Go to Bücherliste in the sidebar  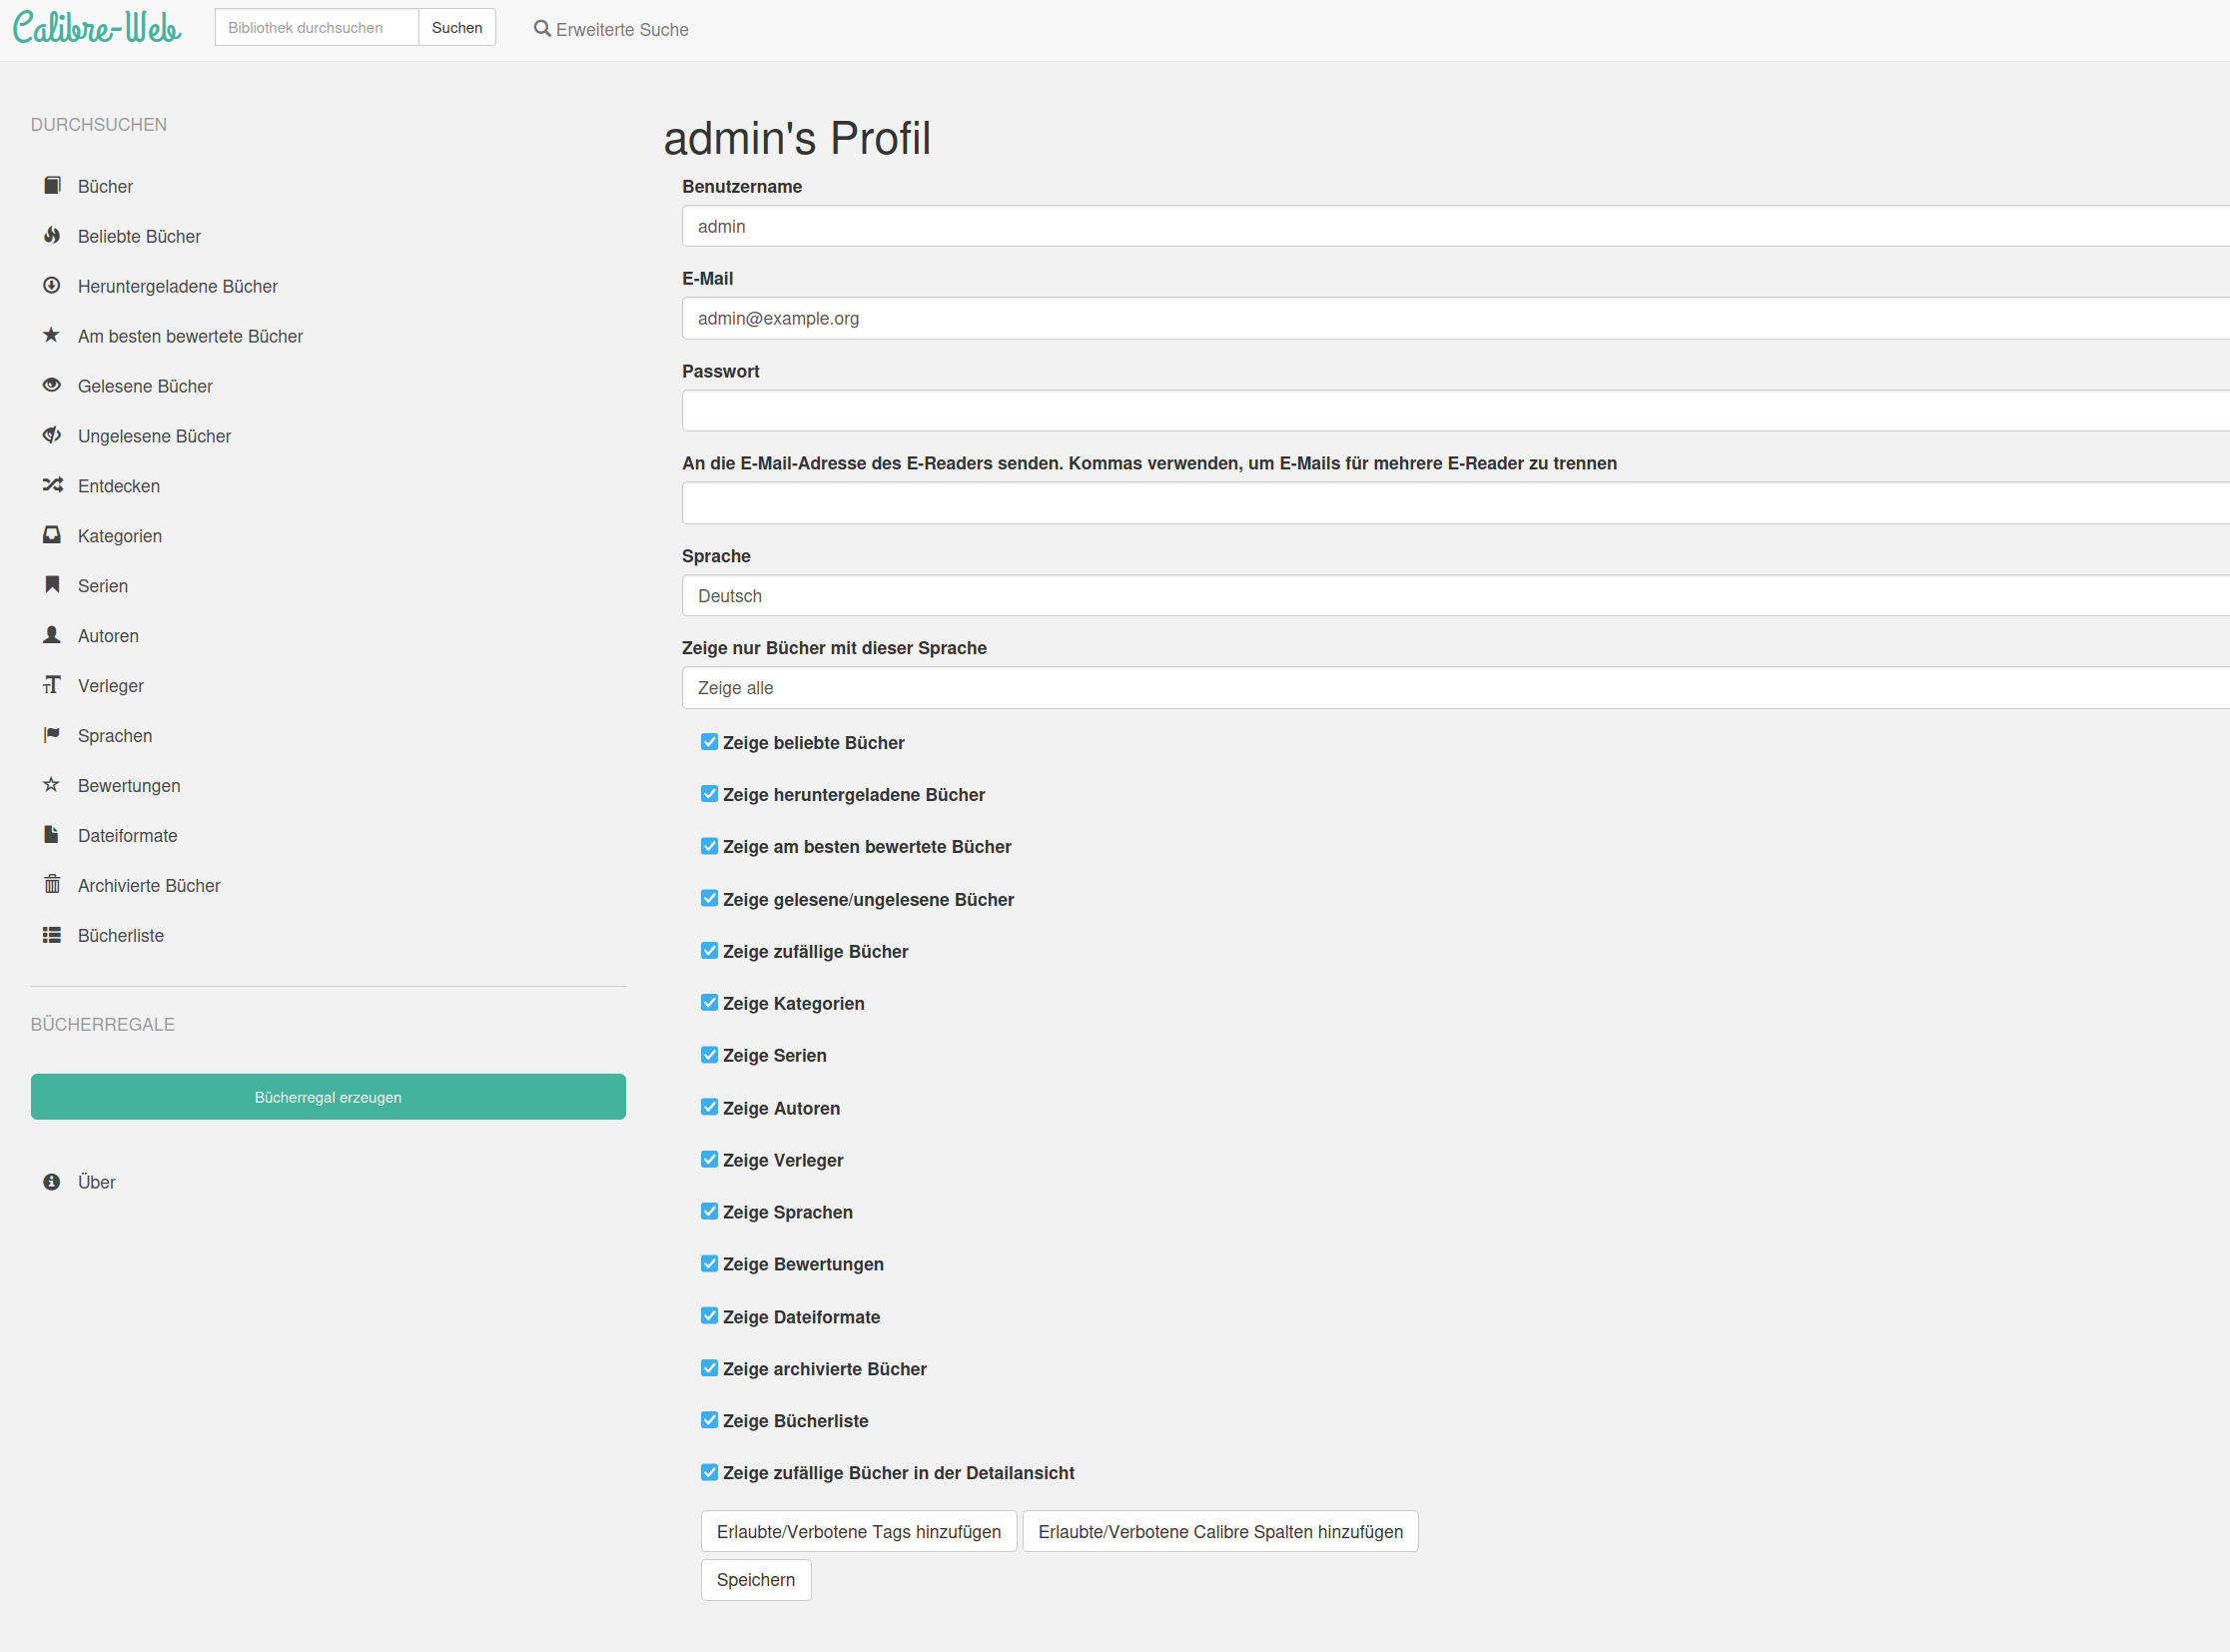[x=120, y=935]
